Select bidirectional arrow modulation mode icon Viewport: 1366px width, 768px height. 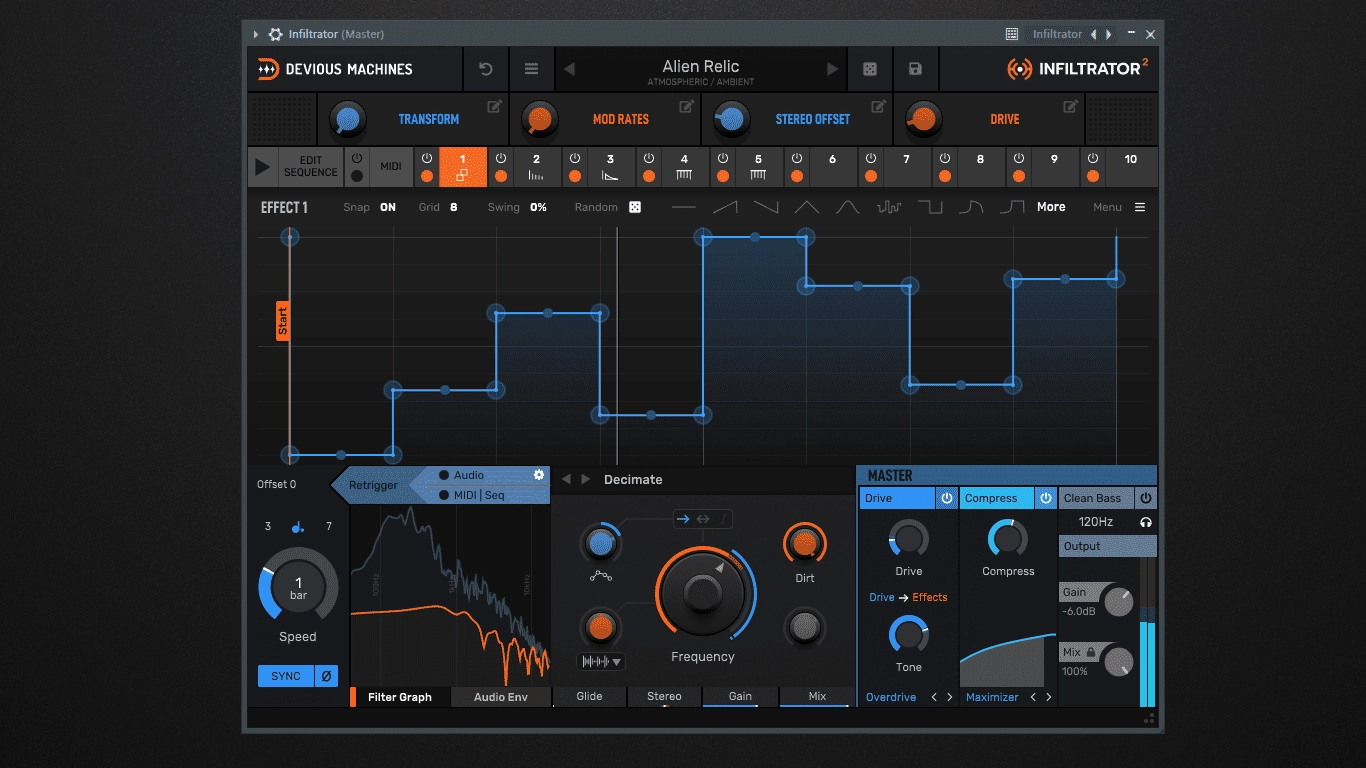[703, 518]
